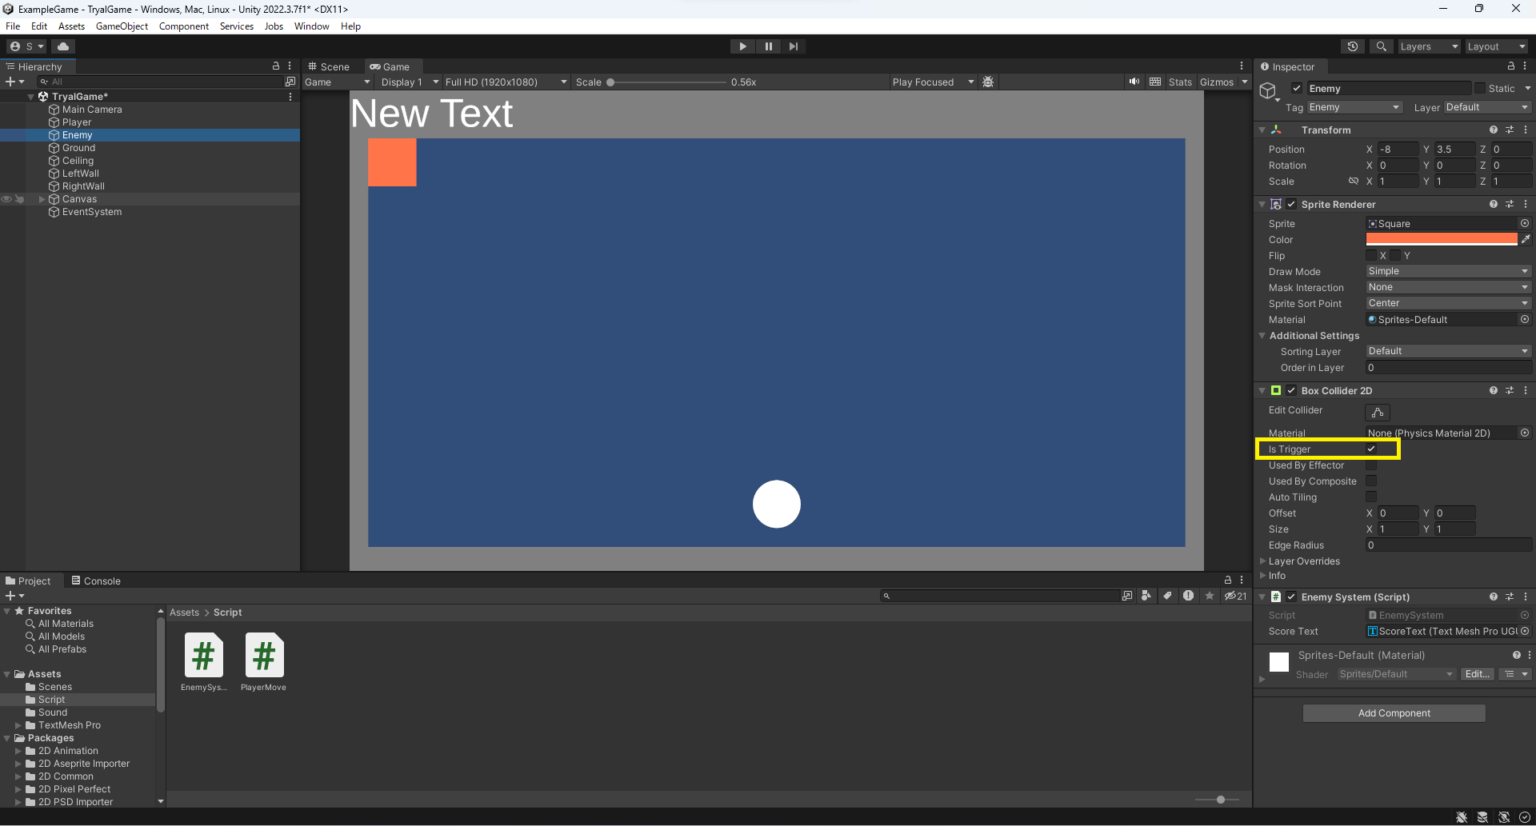1536x826 pixels.
Task: Click the search icon in the top toolbar
Action: [1381, 46]
